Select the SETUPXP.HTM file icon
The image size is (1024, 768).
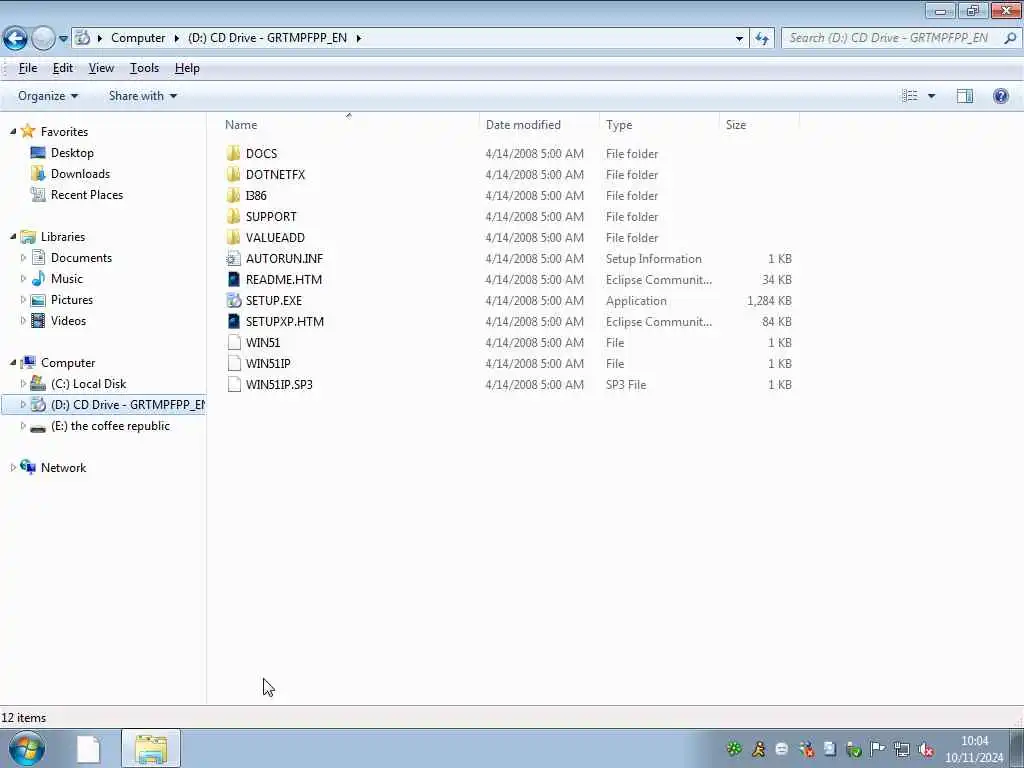click(x=233, y=321)
